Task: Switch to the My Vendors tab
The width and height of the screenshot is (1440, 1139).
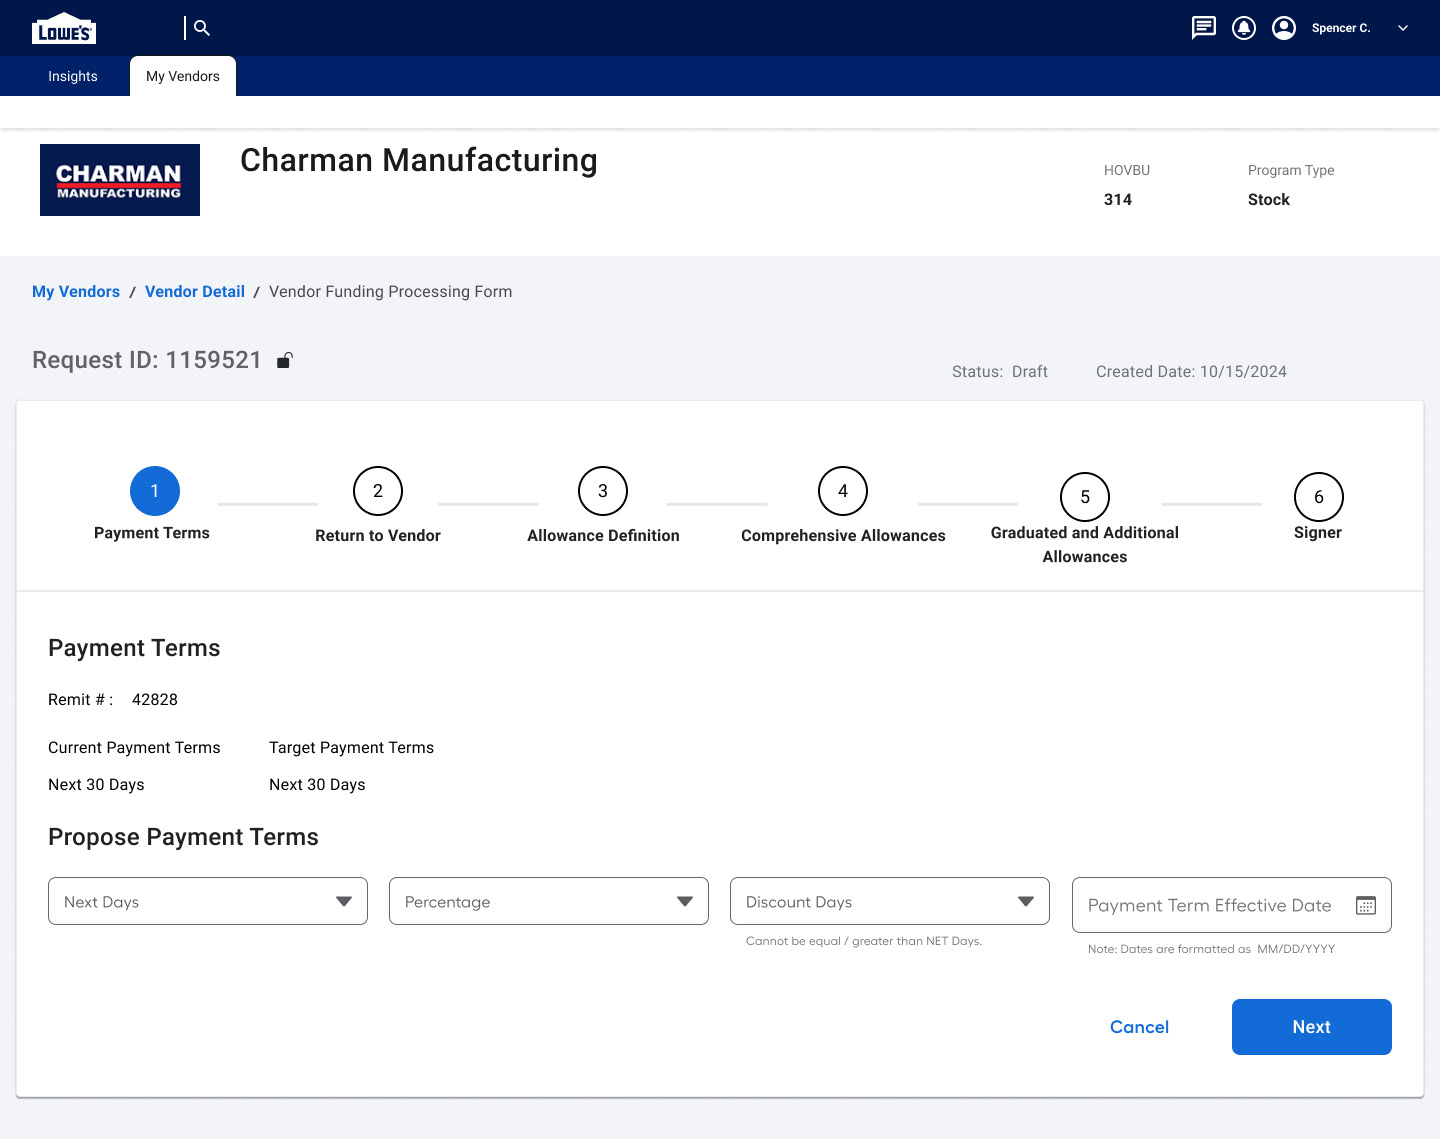Action: coord(183,76)
